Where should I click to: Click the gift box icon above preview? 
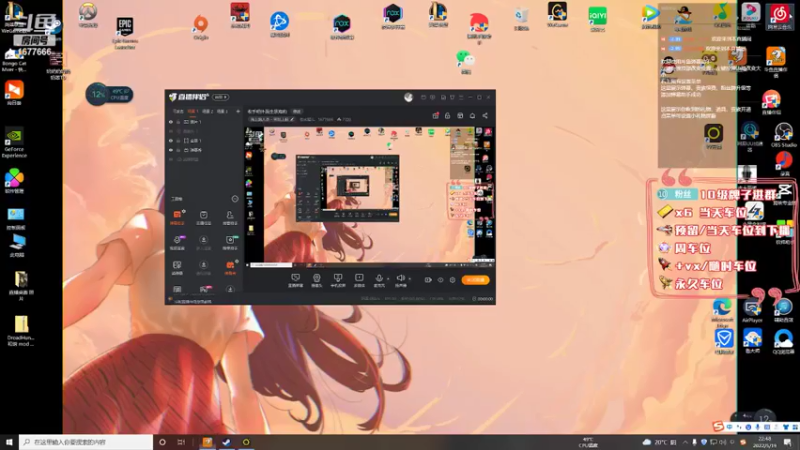pyautogui.click(x=435, y=116)
